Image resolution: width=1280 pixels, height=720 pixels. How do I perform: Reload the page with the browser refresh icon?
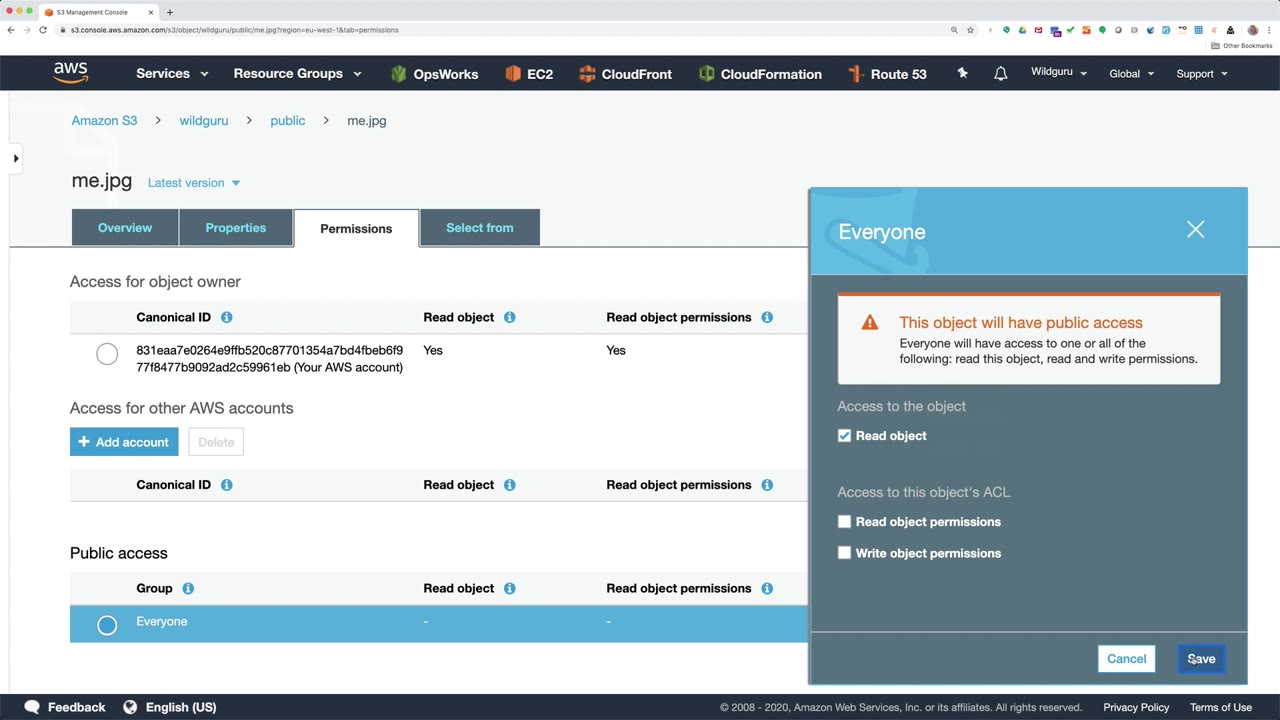pos(43,30)
